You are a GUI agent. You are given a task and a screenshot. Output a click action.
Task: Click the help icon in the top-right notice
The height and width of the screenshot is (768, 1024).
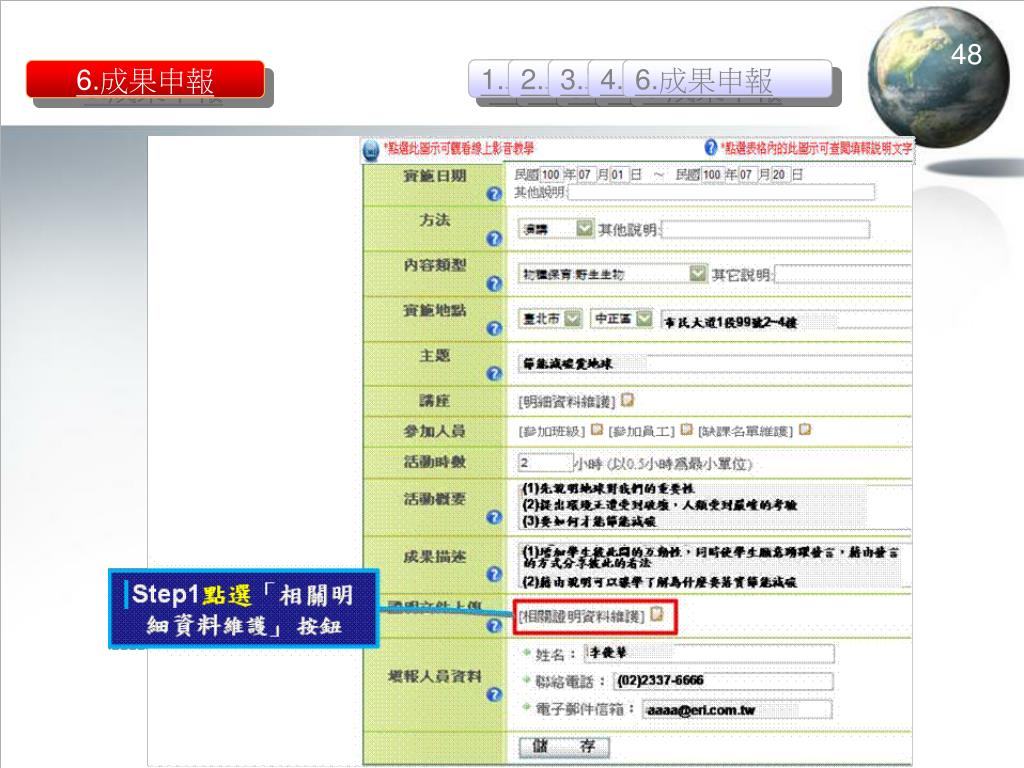711,148
